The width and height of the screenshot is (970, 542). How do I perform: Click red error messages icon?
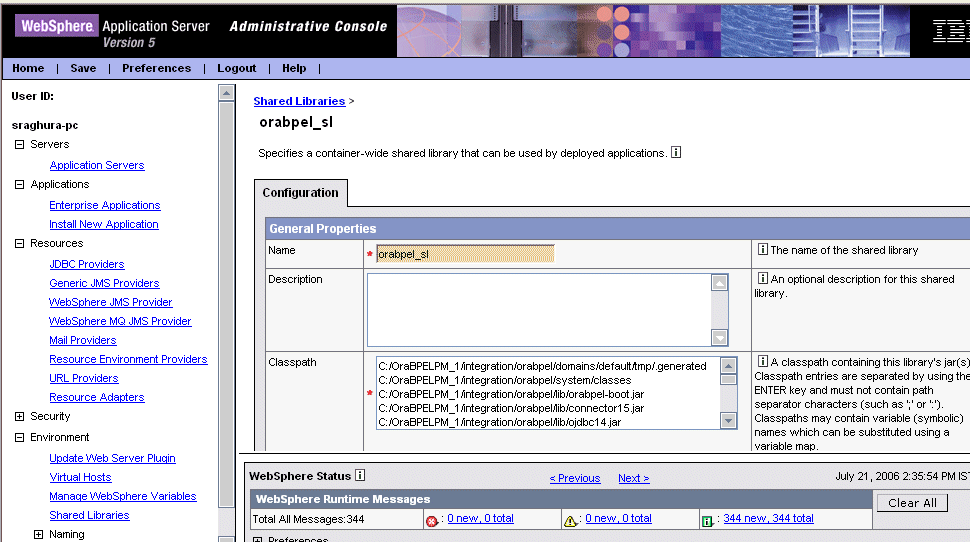(432, 521)
